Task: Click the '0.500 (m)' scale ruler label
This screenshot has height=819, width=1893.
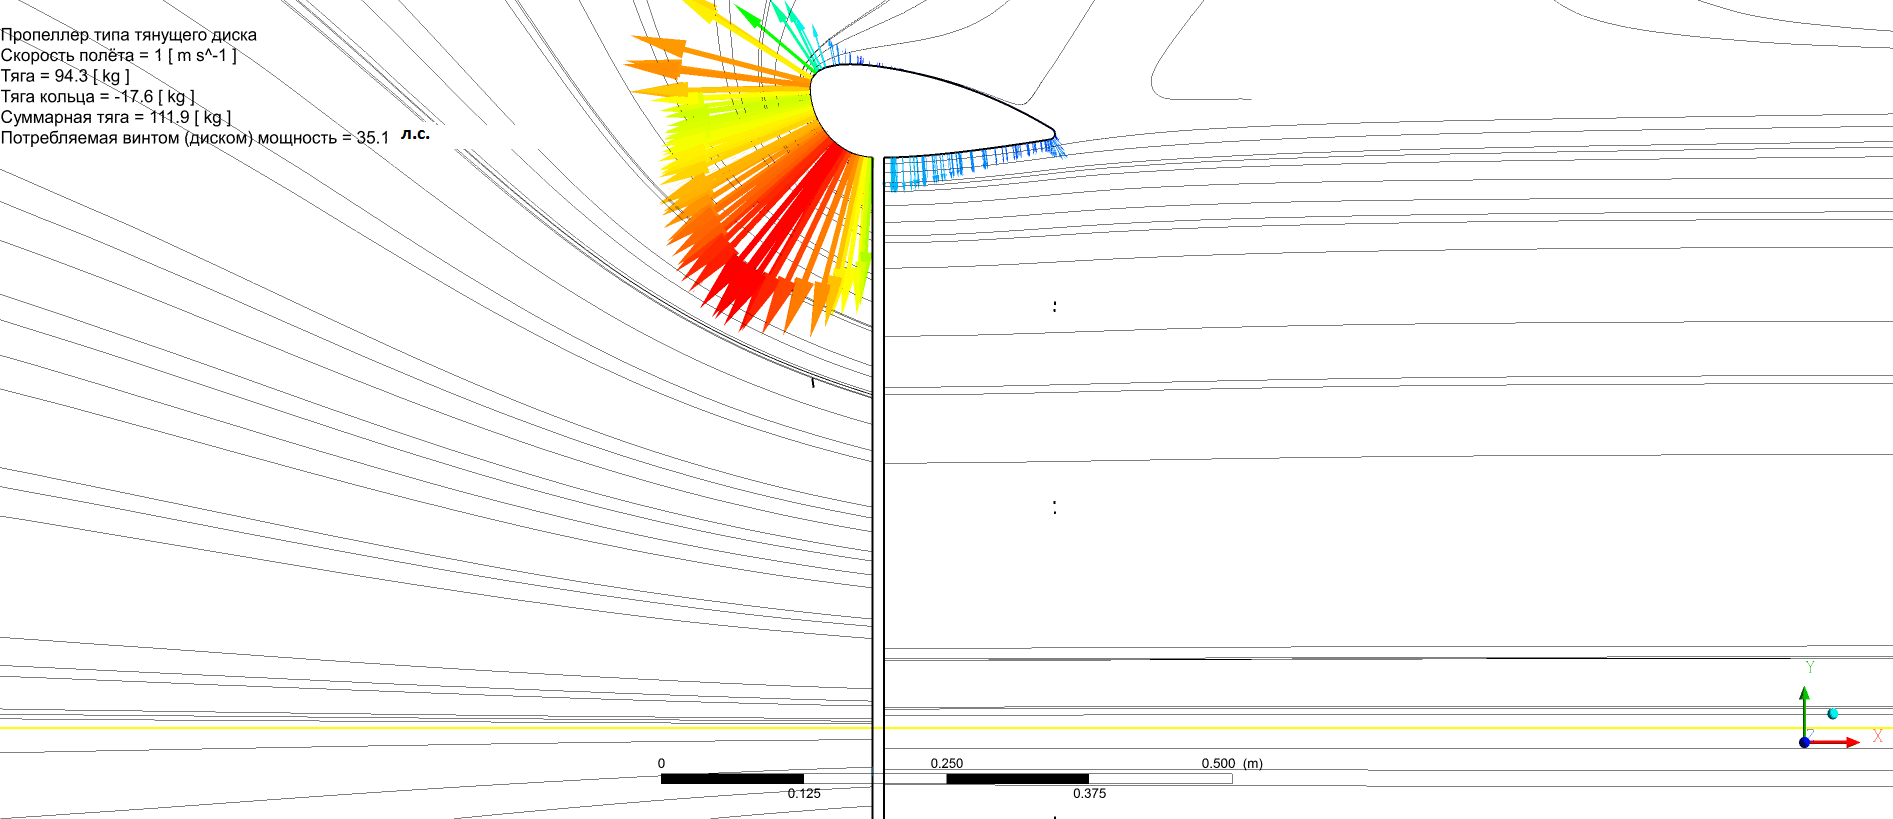Action: (1231, 763)
